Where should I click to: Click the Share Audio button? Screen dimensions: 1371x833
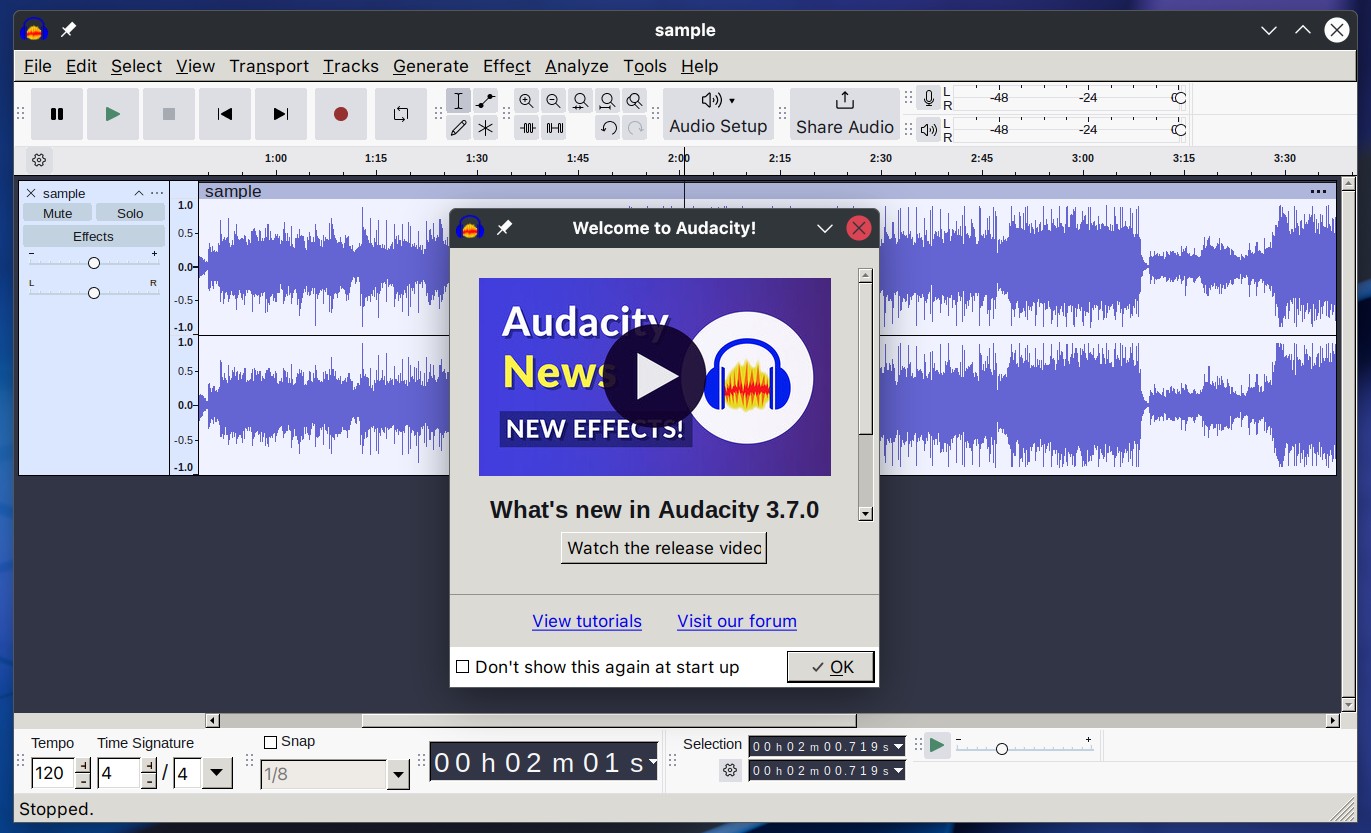pyautogui.click(x=845, y=114)
